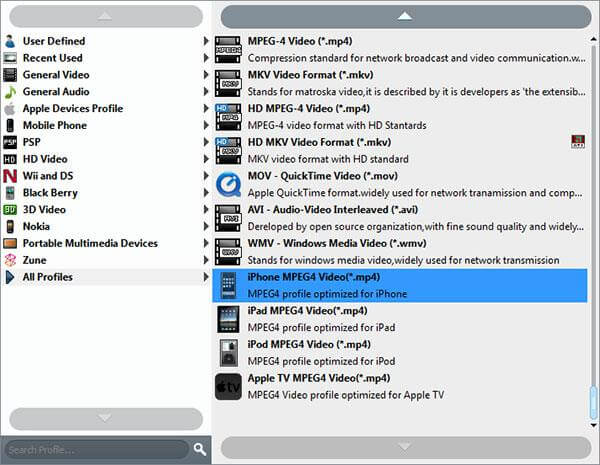Expand the Recent Used submenu arrow

[206, 57]
